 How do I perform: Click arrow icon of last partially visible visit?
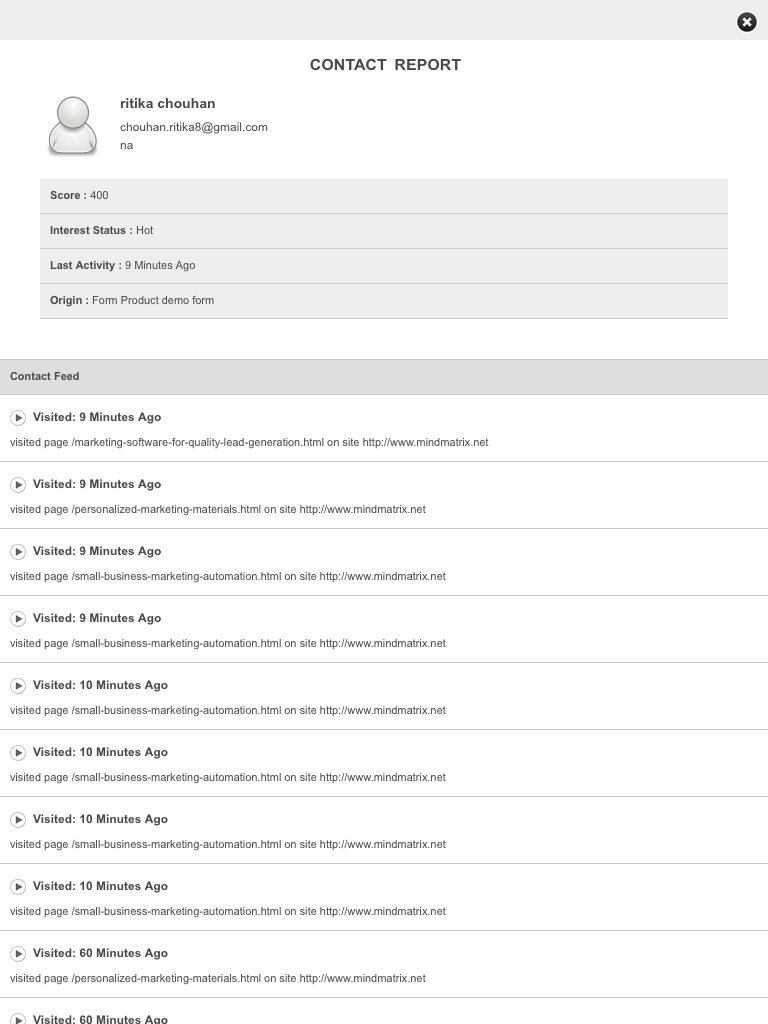click(x=18, y=1019)
